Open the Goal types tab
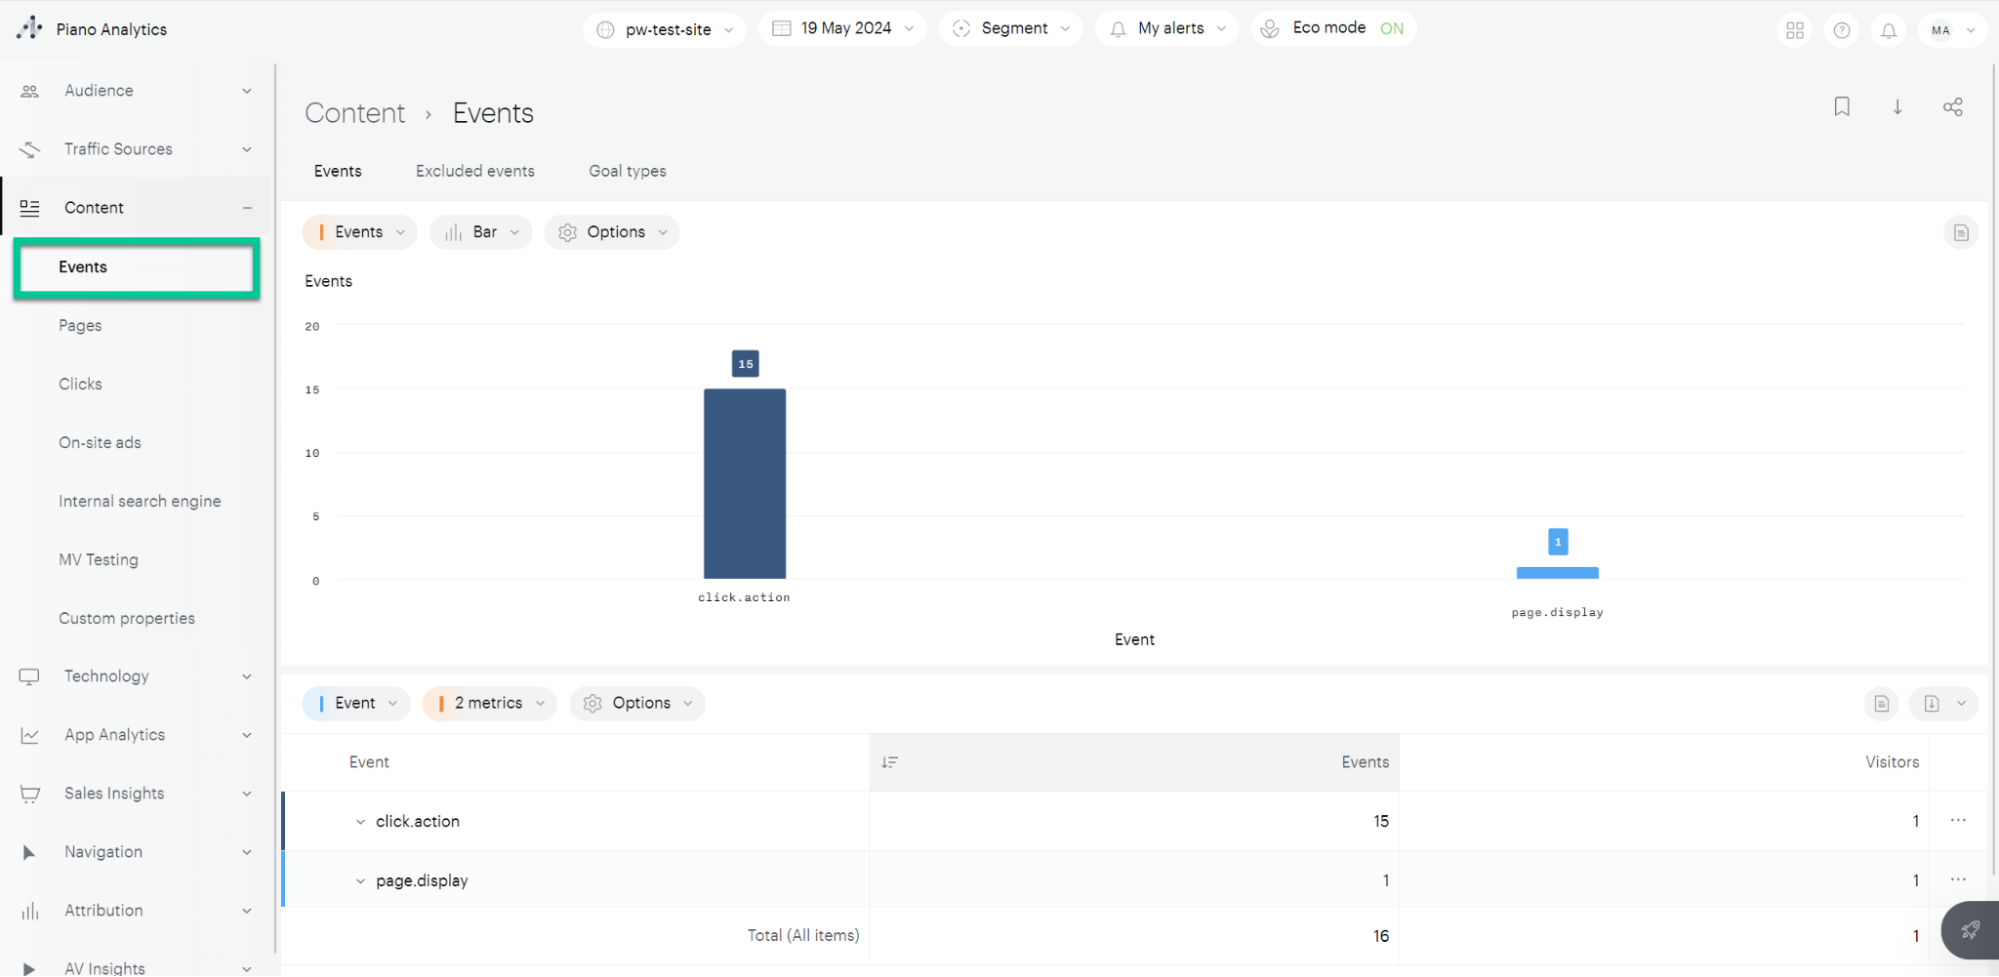The width and height of the screenshot is (1999, 977). [627, 171]
